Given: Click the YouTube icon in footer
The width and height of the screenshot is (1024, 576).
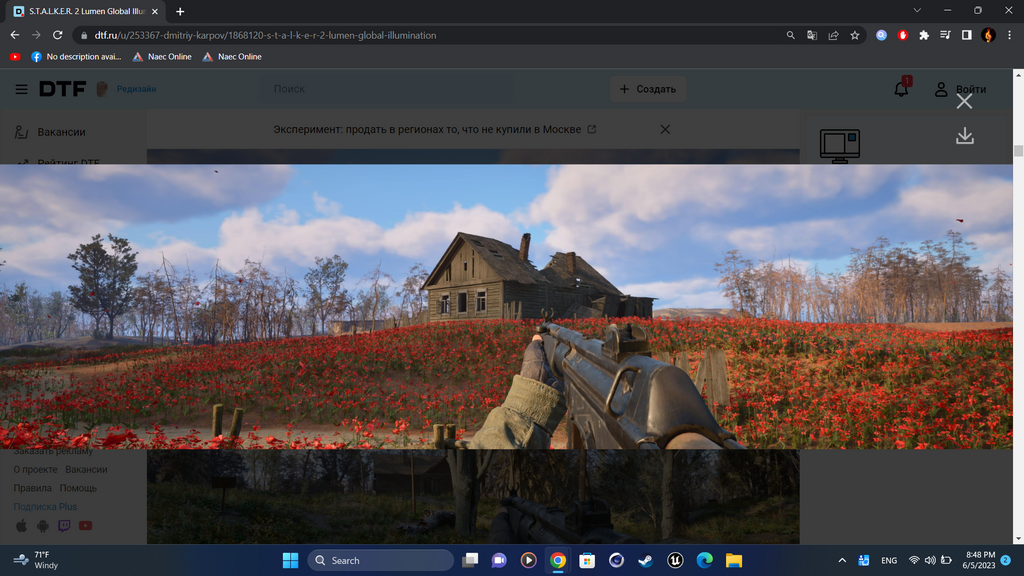Looking at the screenshot, I should point(86,526).
